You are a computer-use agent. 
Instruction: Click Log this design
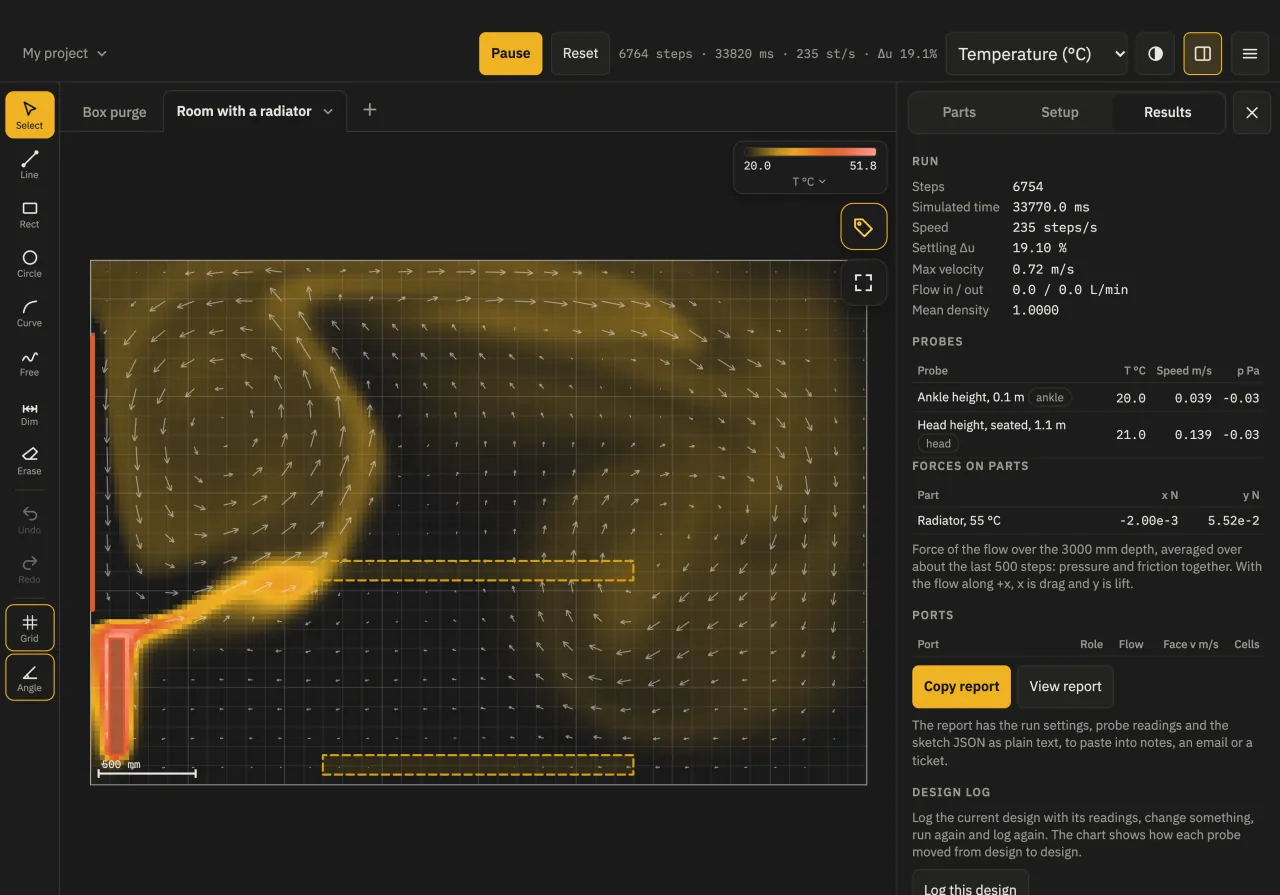click(x=969, y=883)
